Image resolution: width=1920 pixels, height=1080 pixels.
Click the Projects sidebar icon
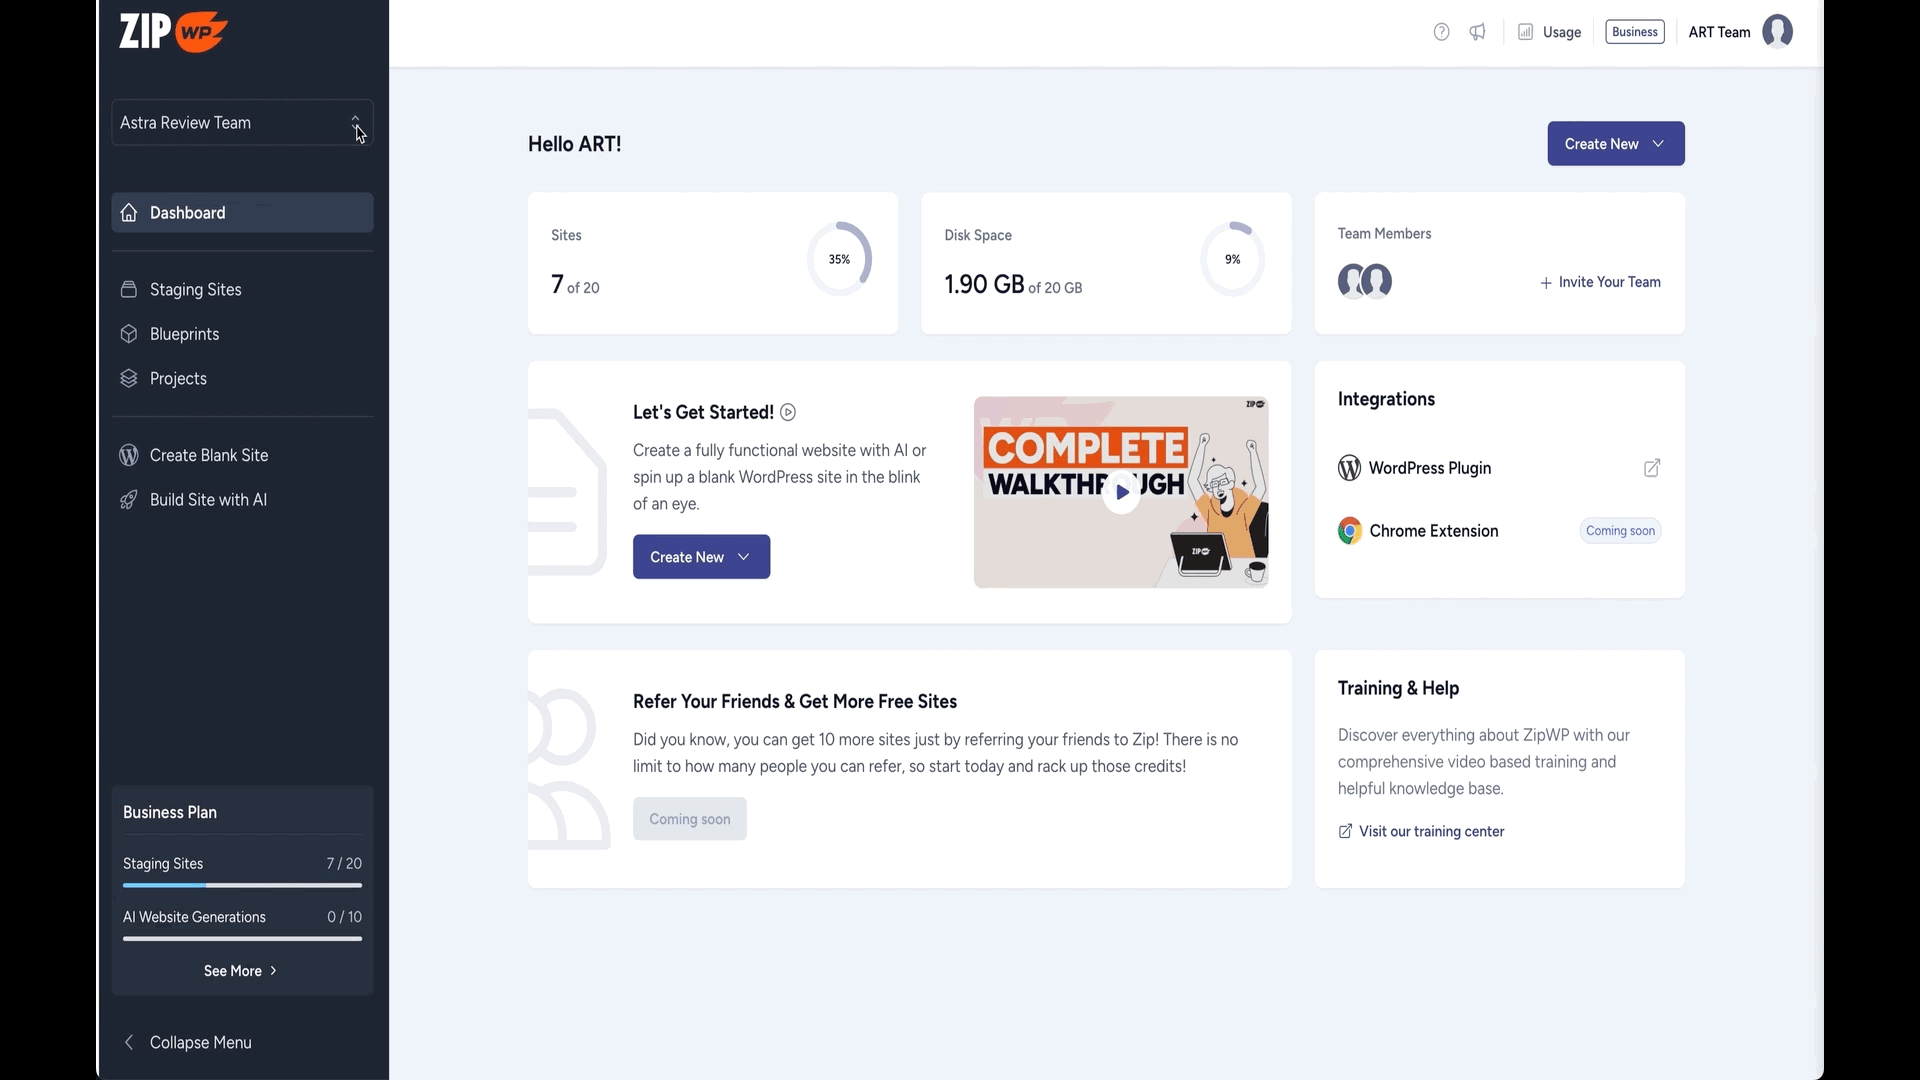click(x=128, y=378)
